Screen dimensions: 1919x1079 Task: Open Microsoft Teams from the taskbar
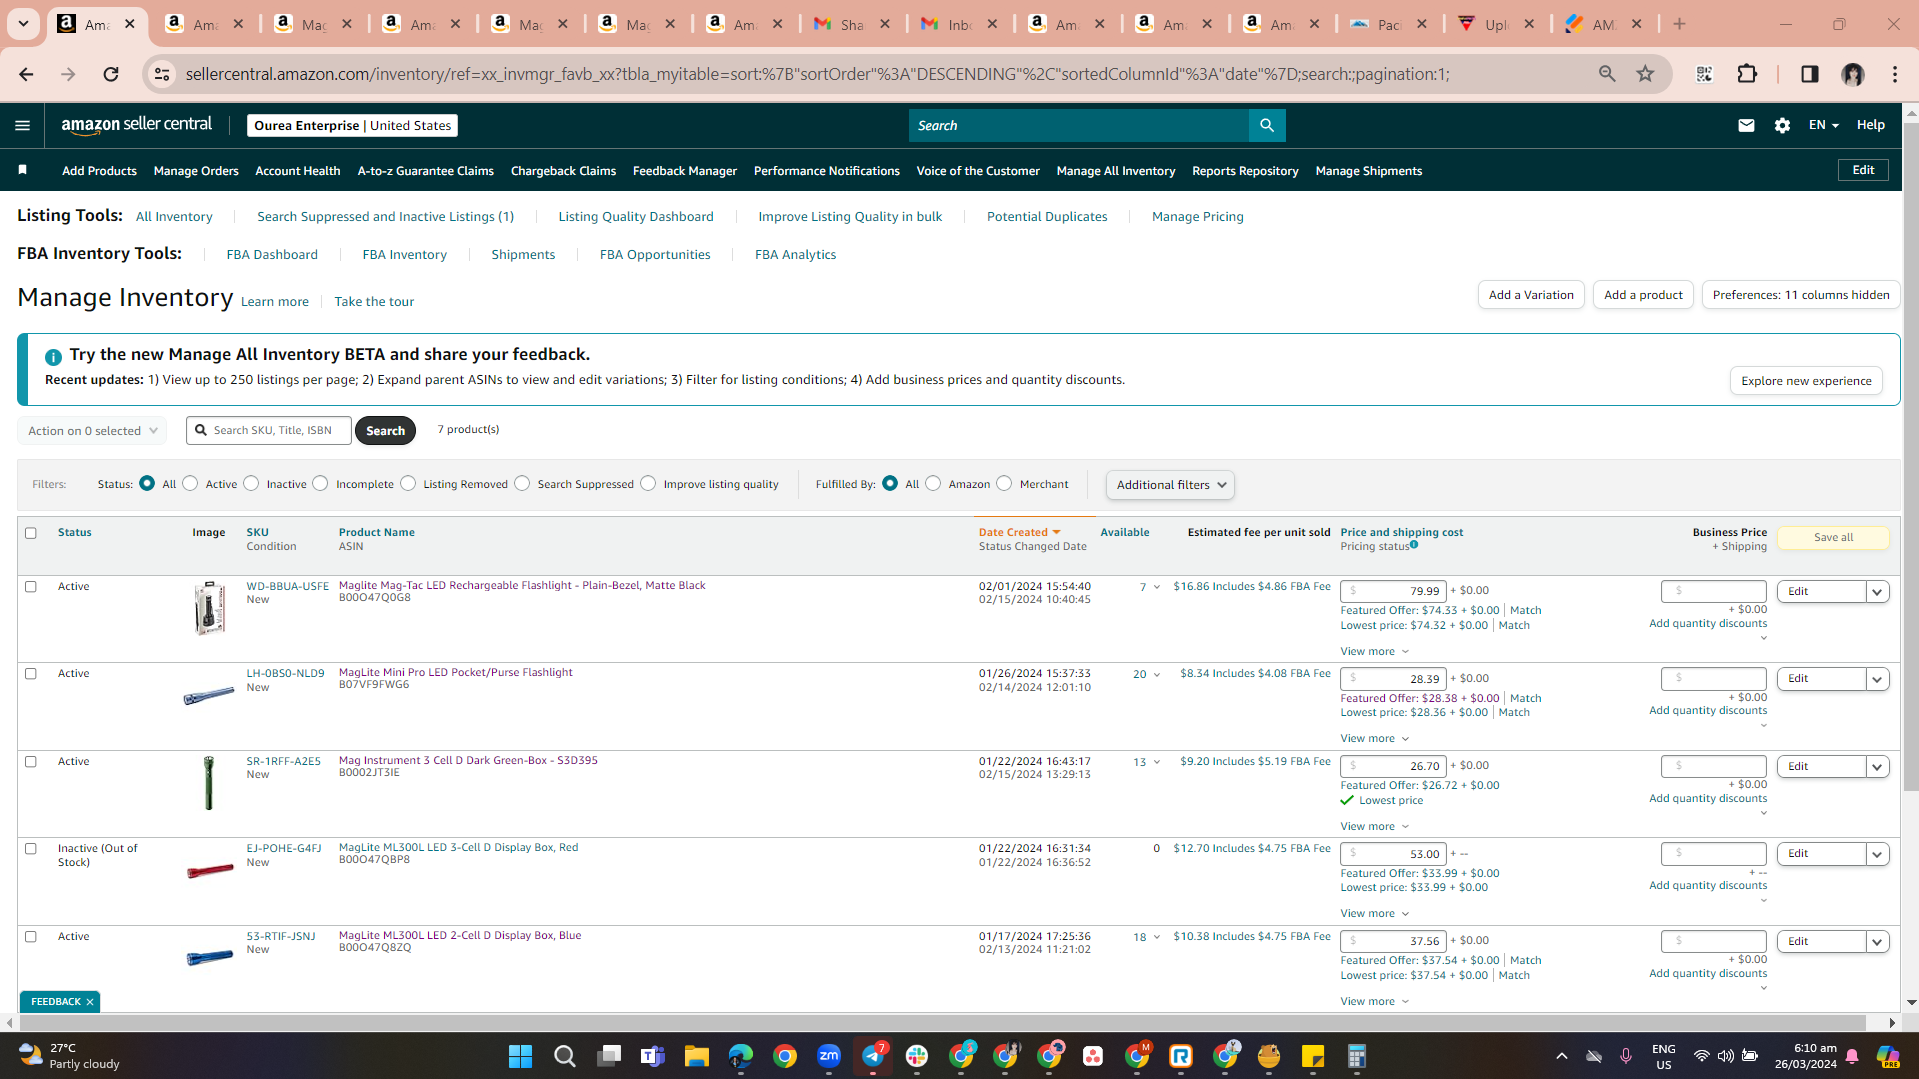pos(653,1056)
